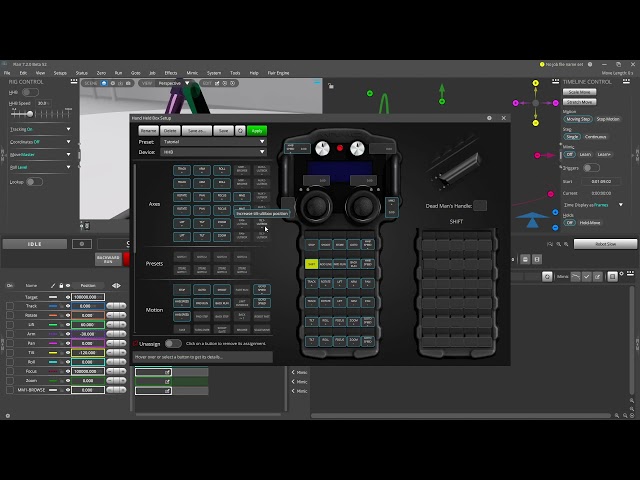This screenshot has height=480, width=640.
Task: Click the checkmark icon in Mimic toolbar
Action: click(x=587, y=277)
